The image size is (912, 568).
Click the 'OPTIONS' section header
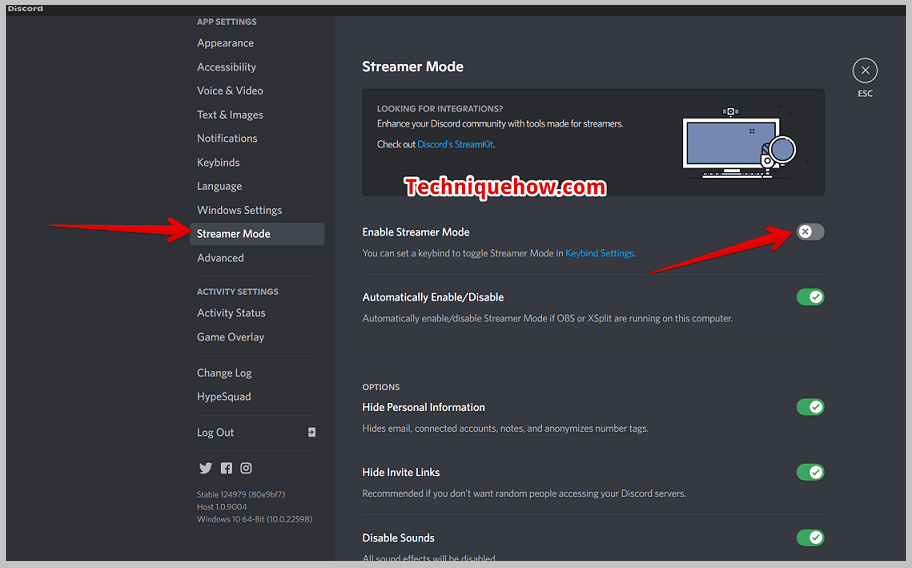click(381, 387)
